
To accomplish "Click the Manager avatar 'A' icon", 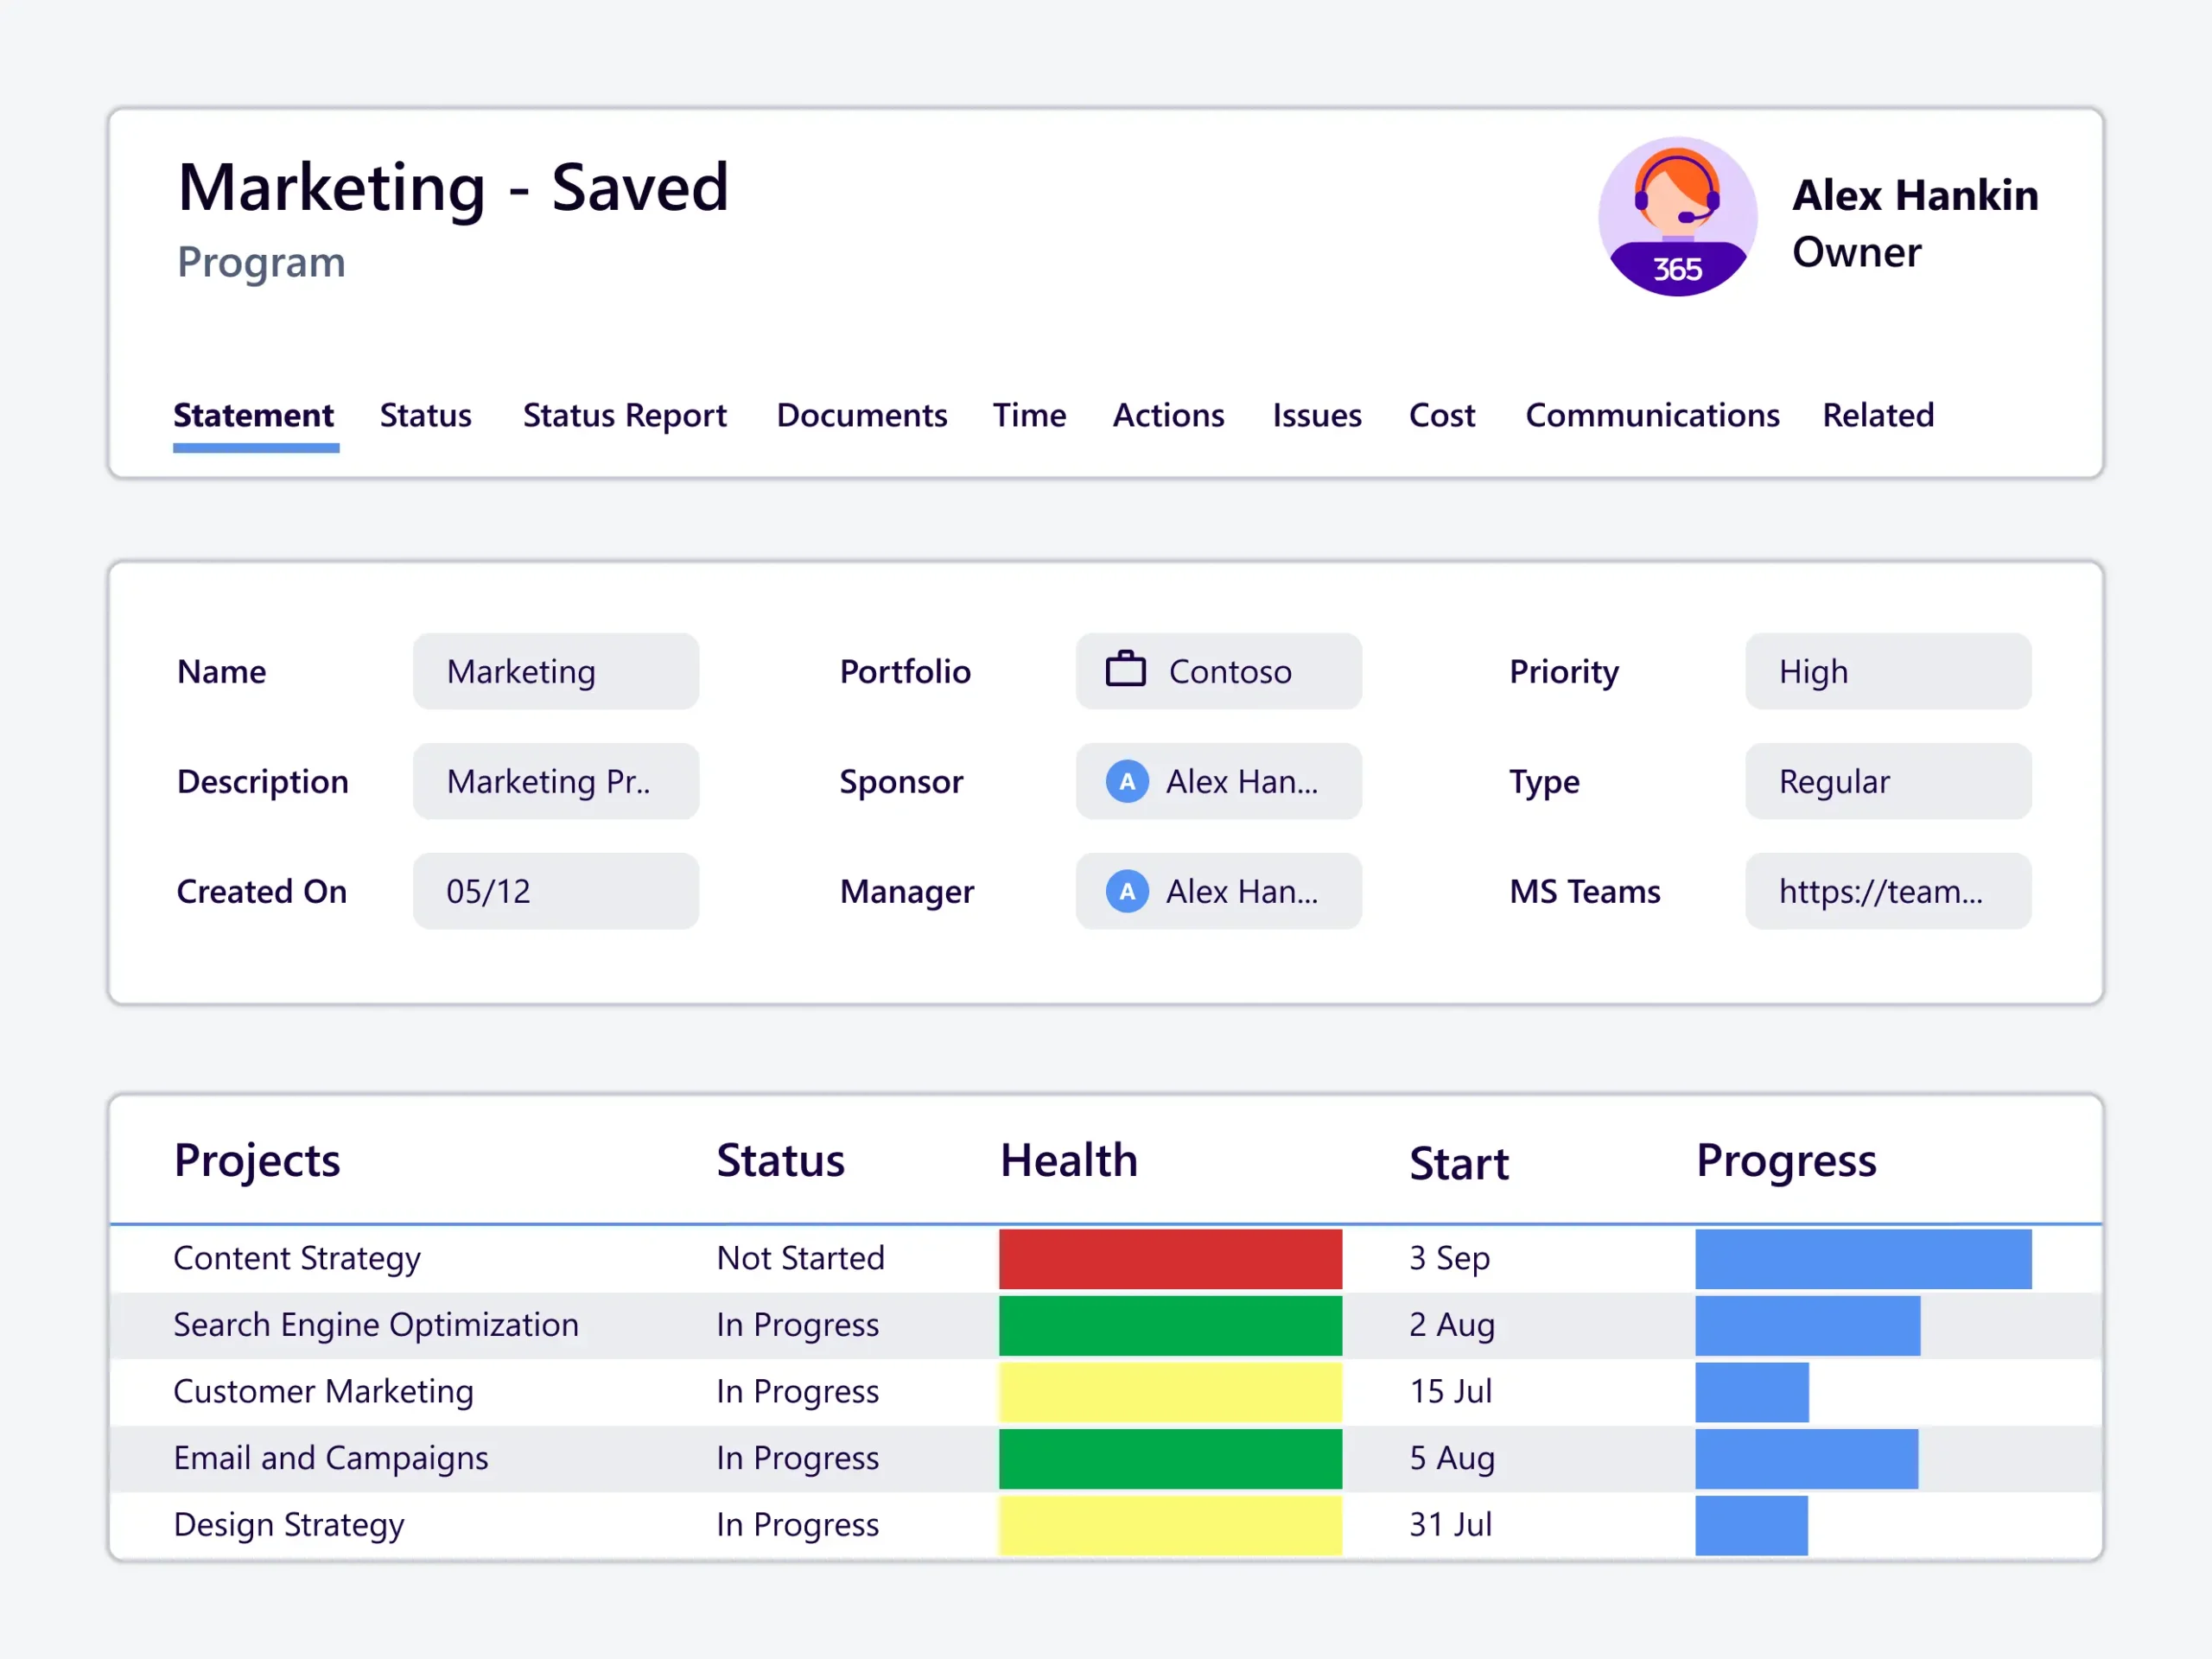I will [1126, 891].
